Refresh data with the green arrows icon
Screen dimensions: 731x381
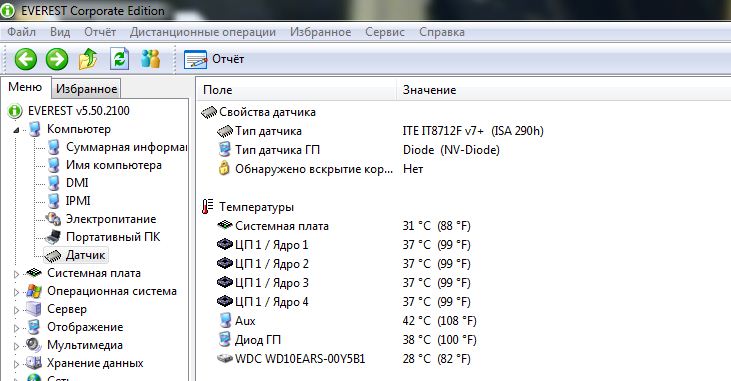click(119, 59)
